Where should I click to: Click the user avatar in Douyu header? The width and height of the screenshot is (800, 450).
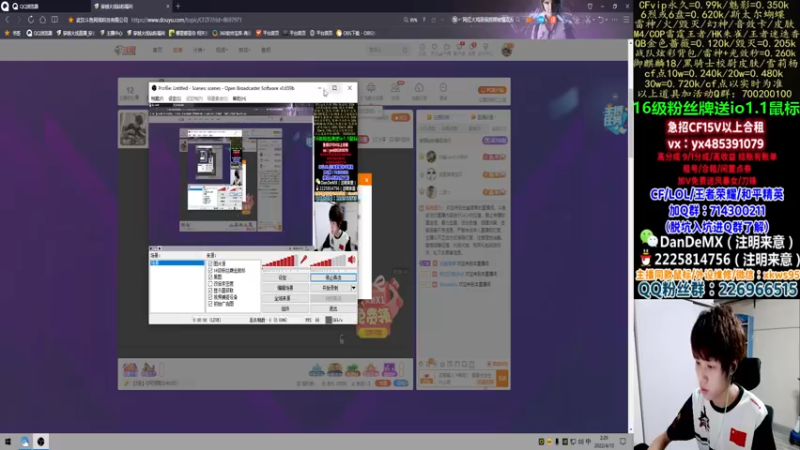(507, 49)
